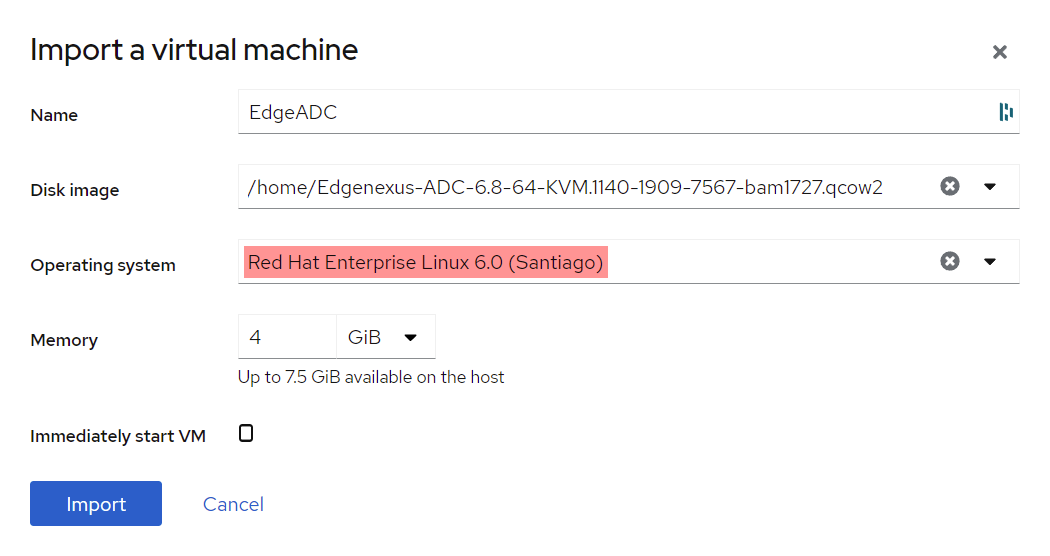Screen dimensions: 1050x556
Task: Click the Name label
Action: tap(54, 115)
